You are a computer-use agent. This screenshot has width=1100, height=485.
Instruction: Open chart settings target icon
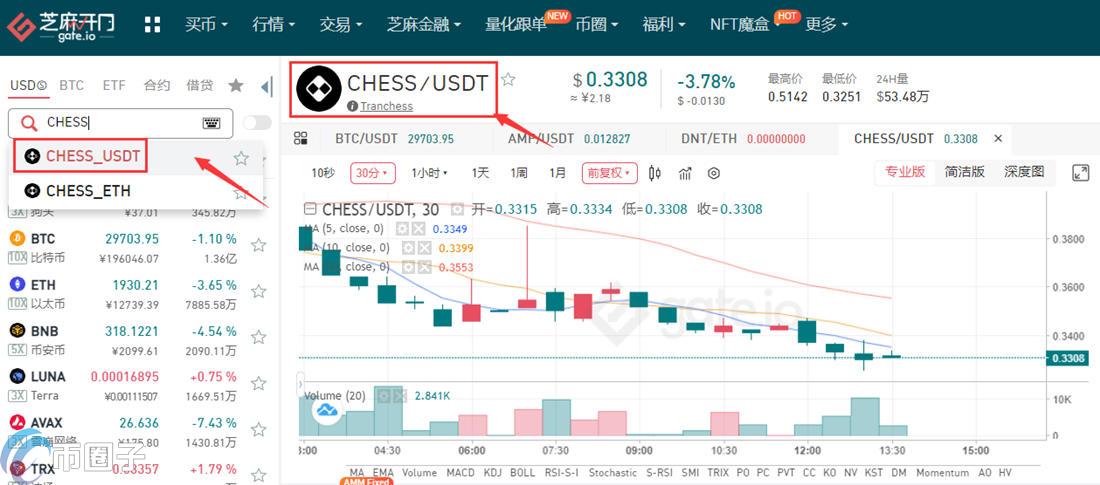point(713,173)
